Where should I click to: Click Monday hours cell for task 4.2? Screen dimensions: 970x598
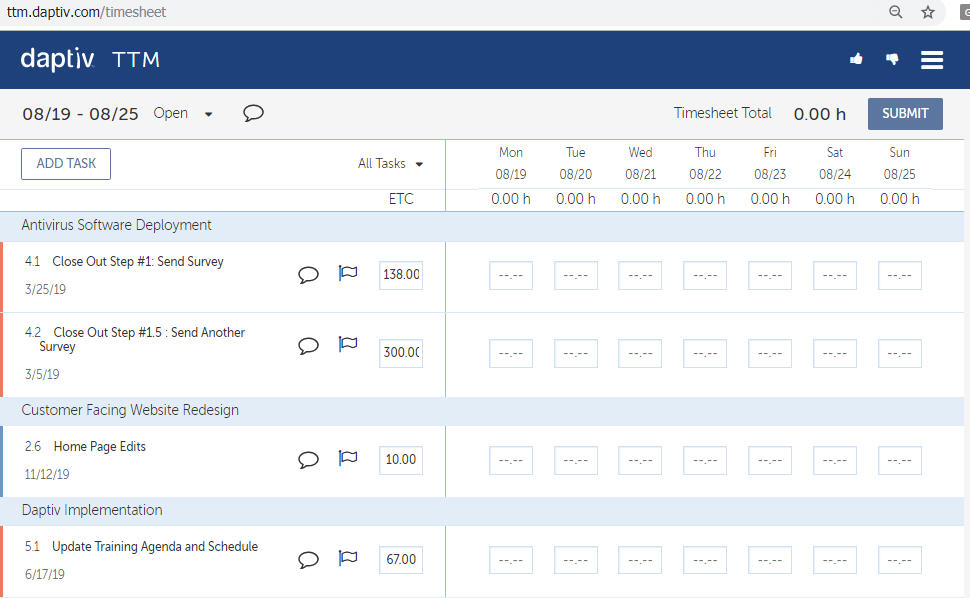[x=511, y=354]
